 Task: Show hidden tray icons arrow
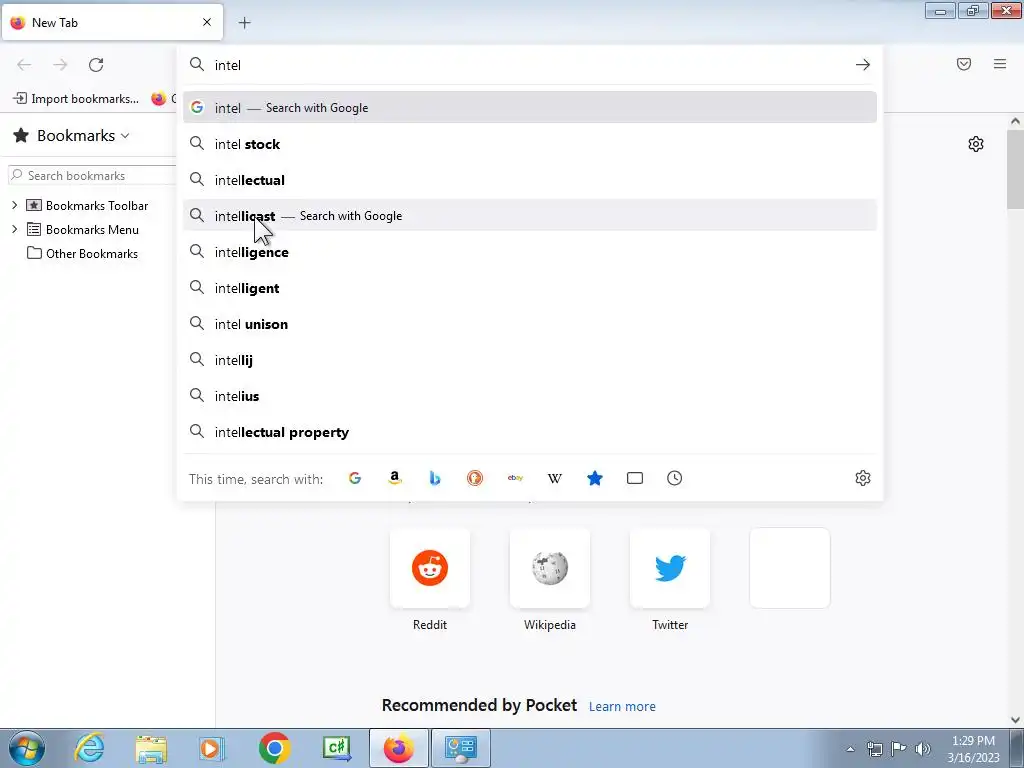point(850,749)
